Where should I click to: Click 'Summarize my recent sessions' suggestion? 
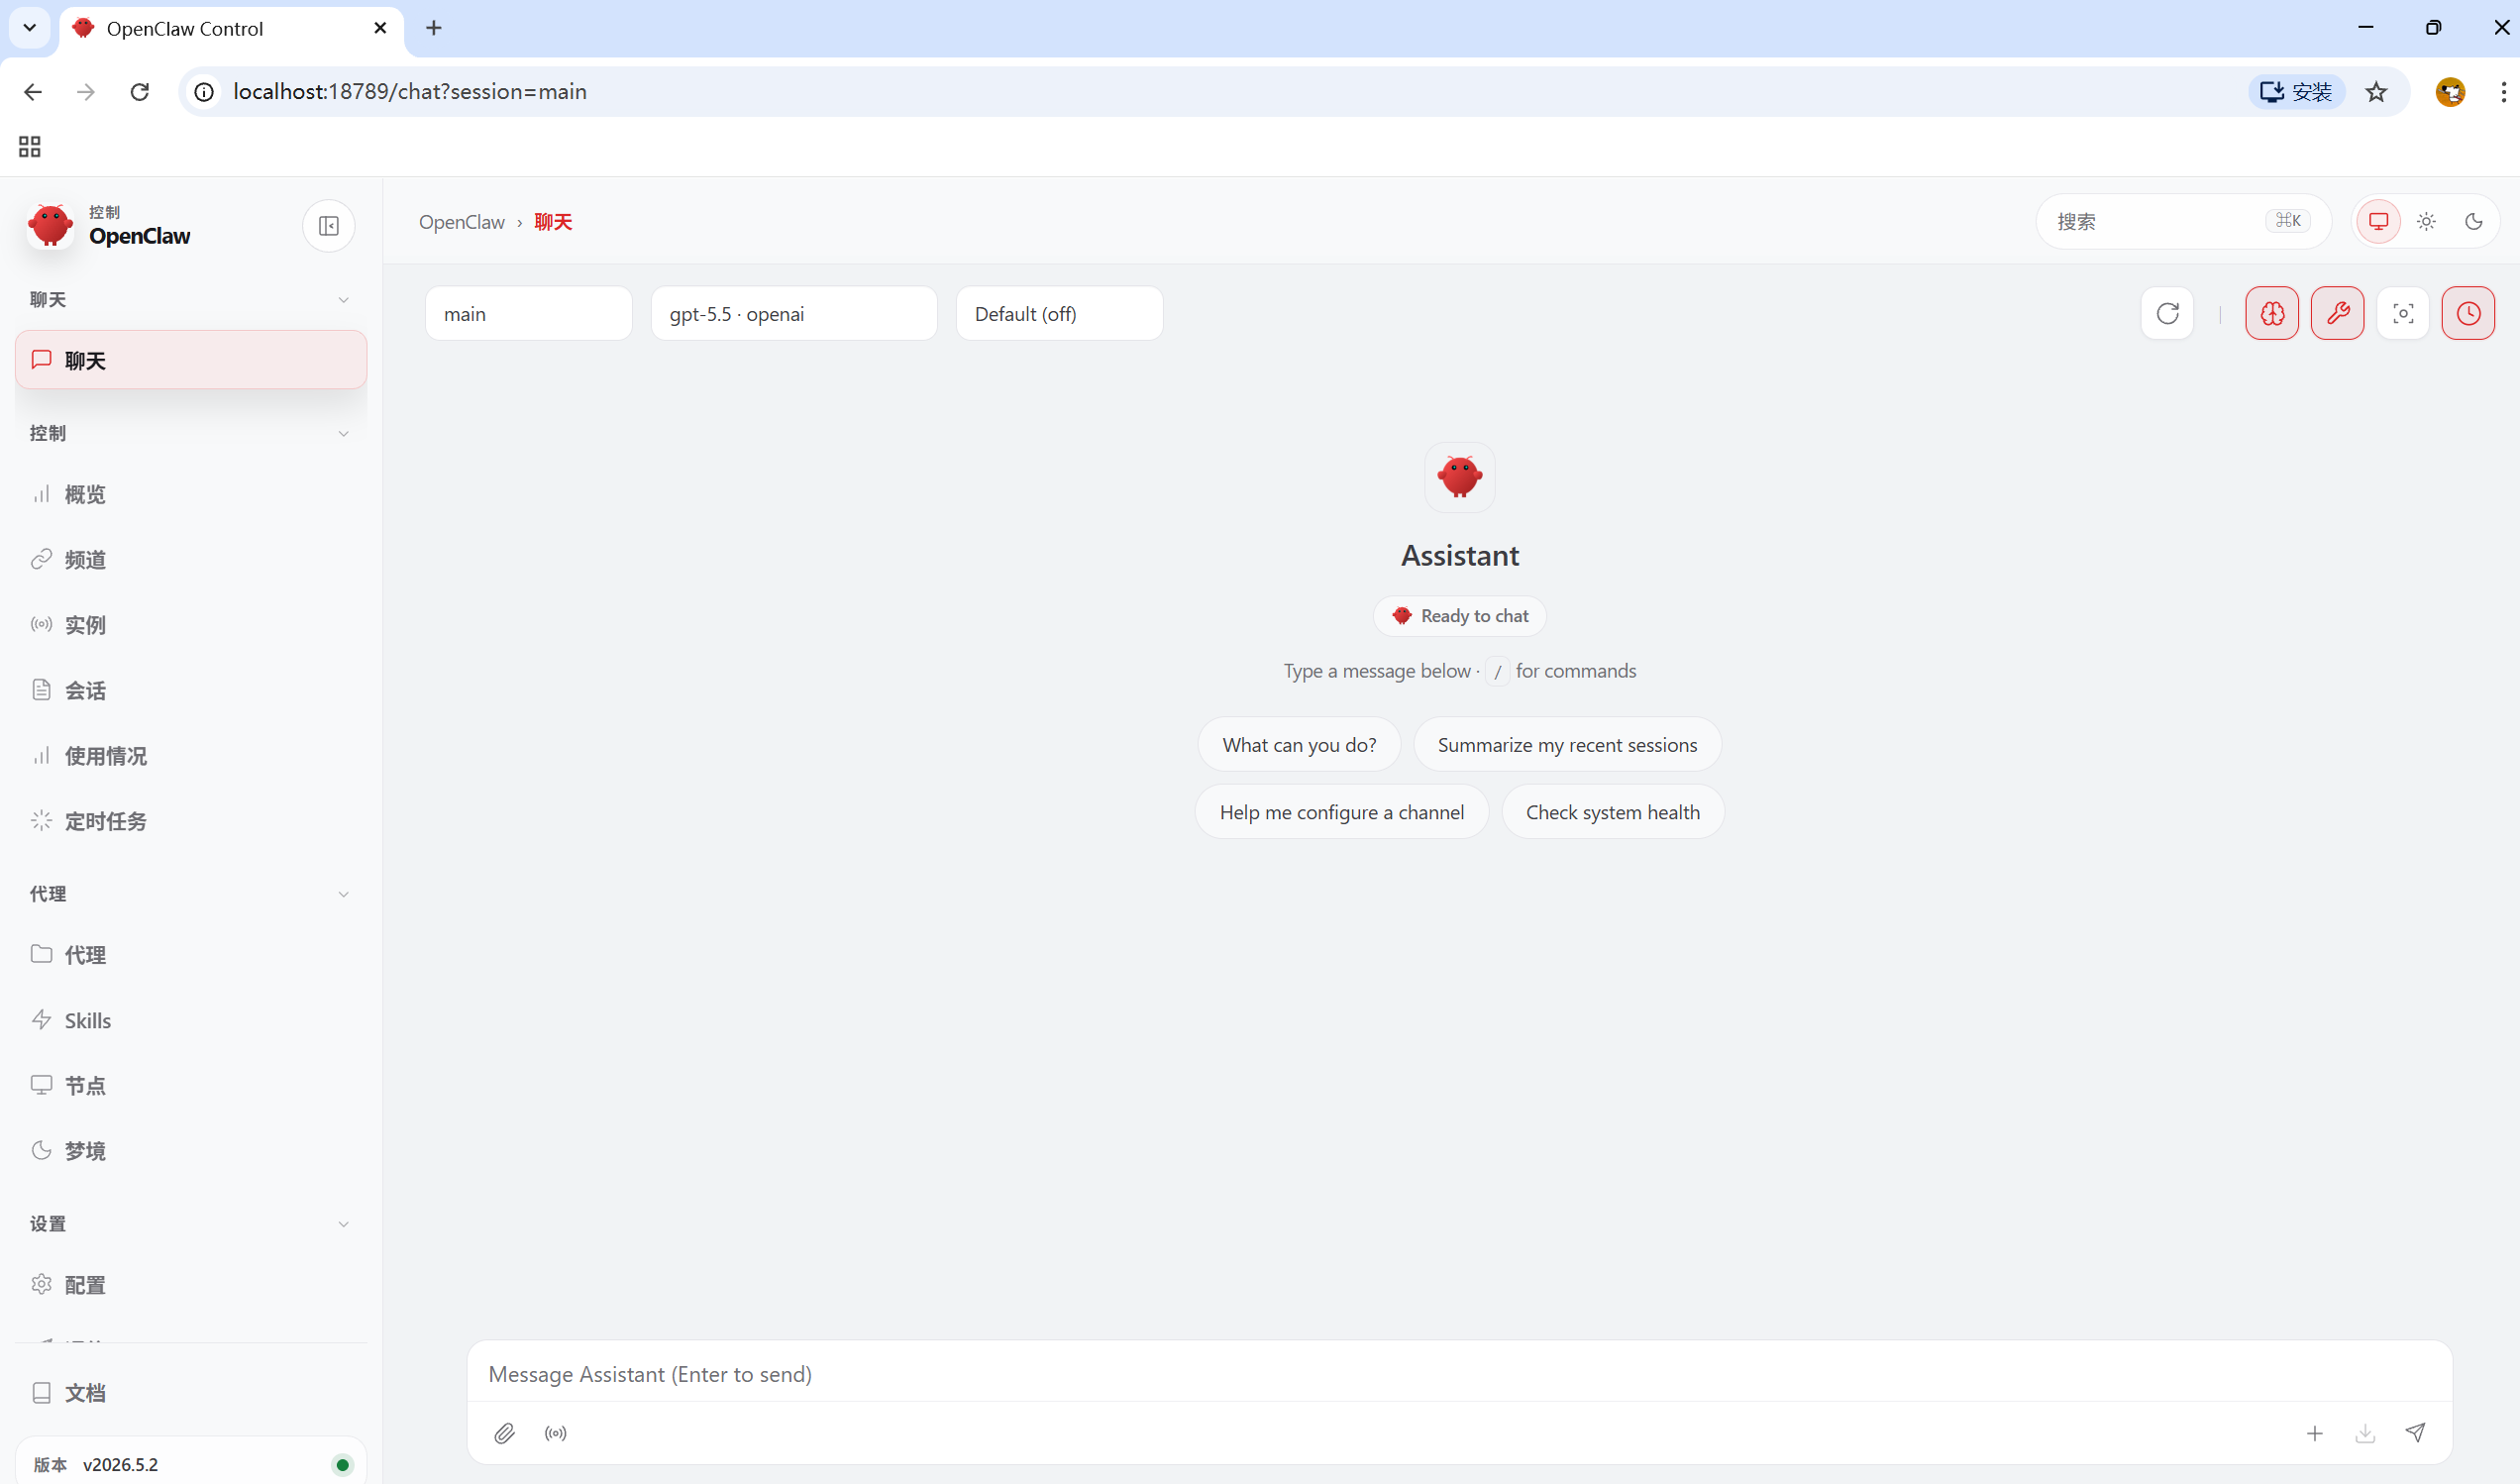1567,745
